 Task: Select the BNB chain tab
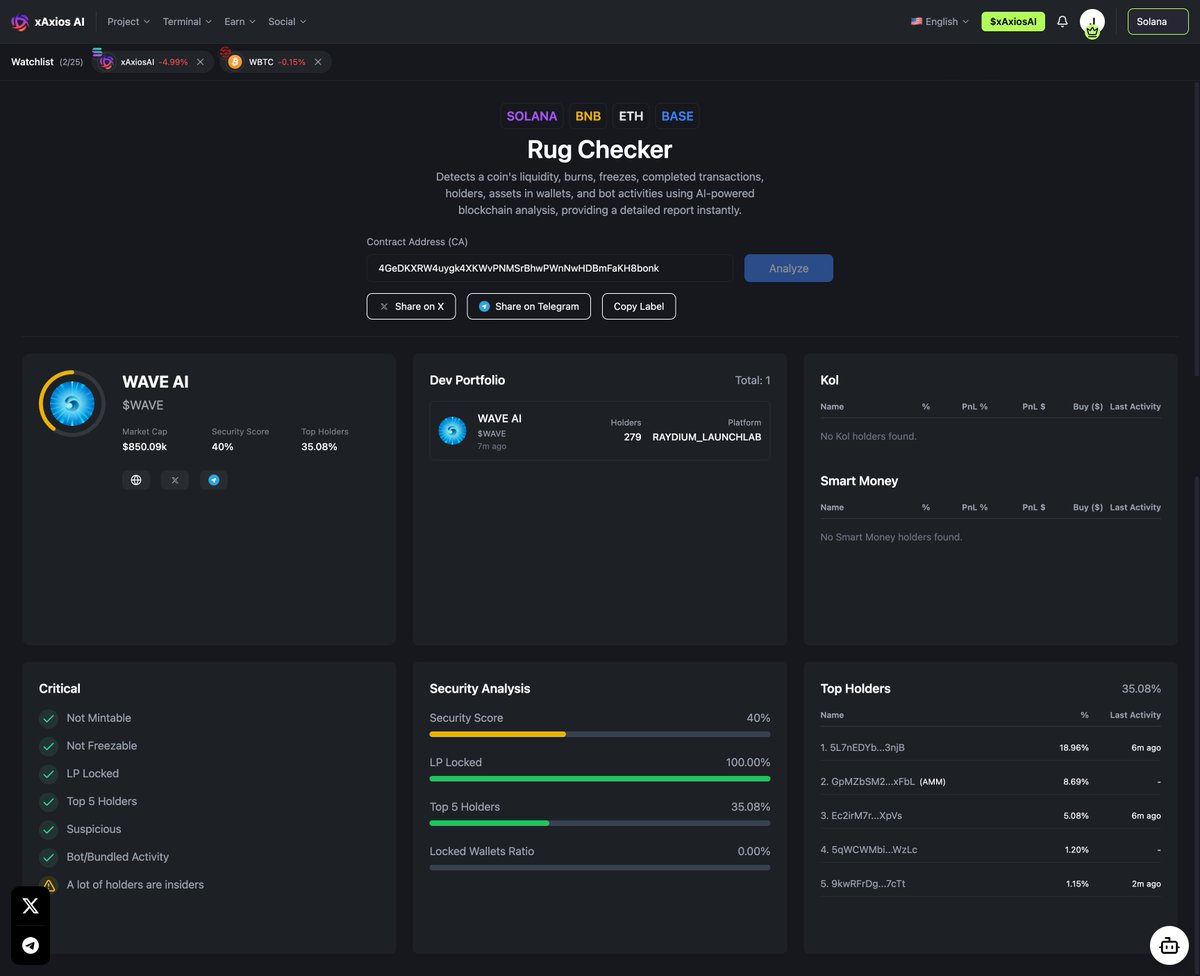click(x=588, y=116)
